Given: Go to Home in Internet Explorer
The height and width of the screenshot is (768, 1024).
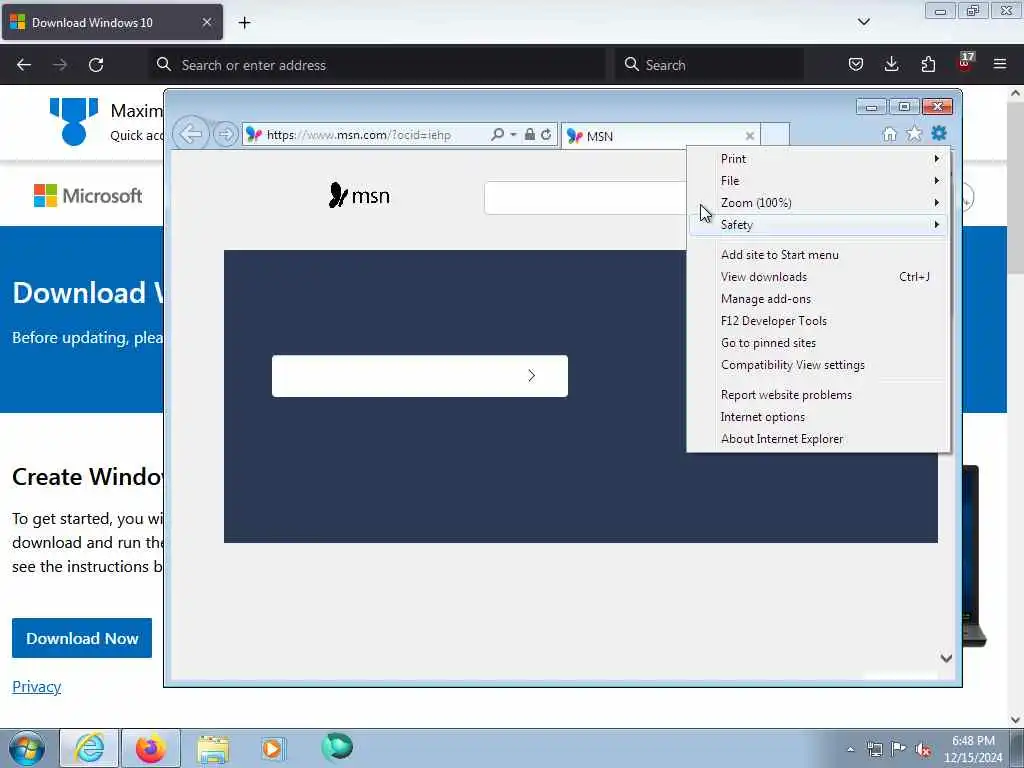Looking at the screenshot, I should tap(889, 135).
